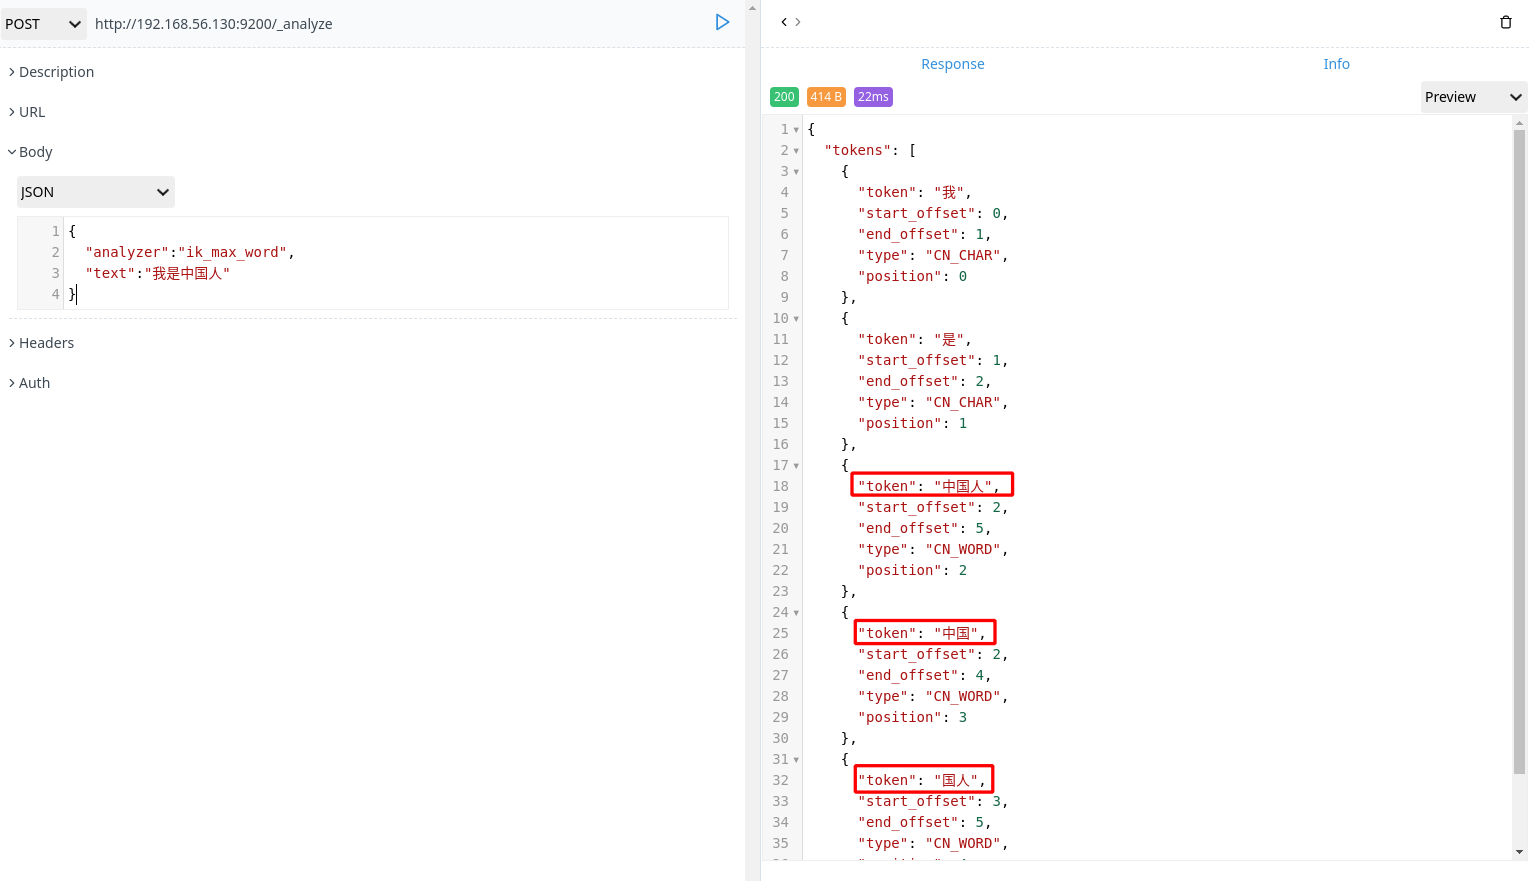Click the trash icon to clear response

coord(1506,21)
